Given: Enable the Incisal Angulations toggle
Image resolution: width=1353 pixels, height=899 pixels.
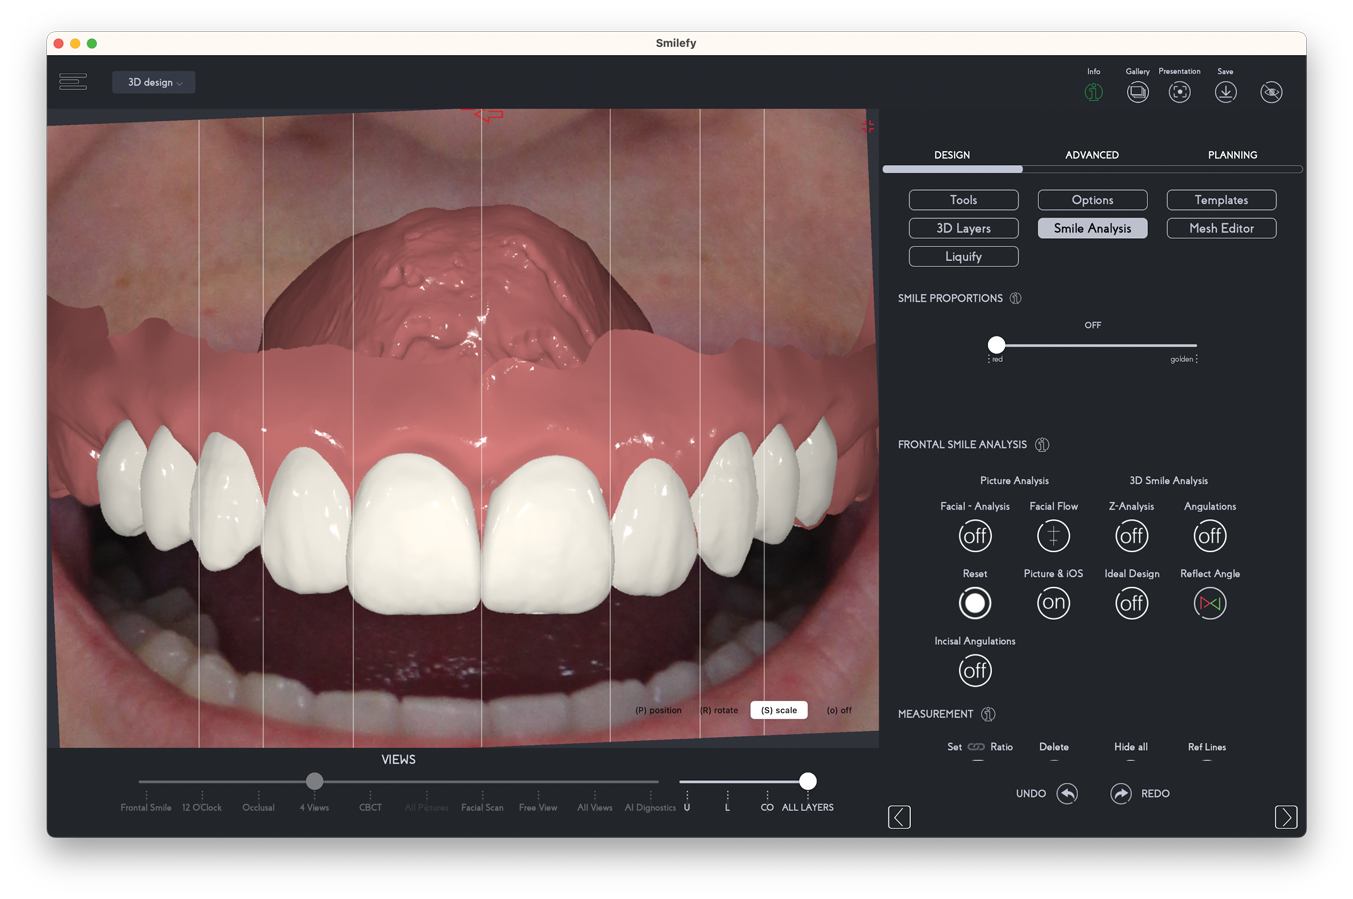Looking at the screenshot, I should [975, 671].
